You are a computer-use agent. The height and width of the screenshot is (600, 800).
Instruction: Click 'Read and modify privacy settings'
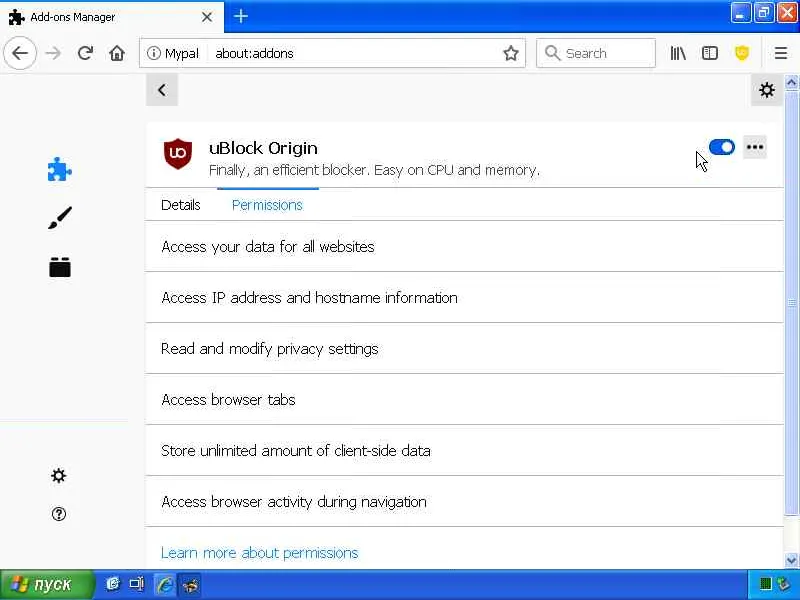(269, 349)
